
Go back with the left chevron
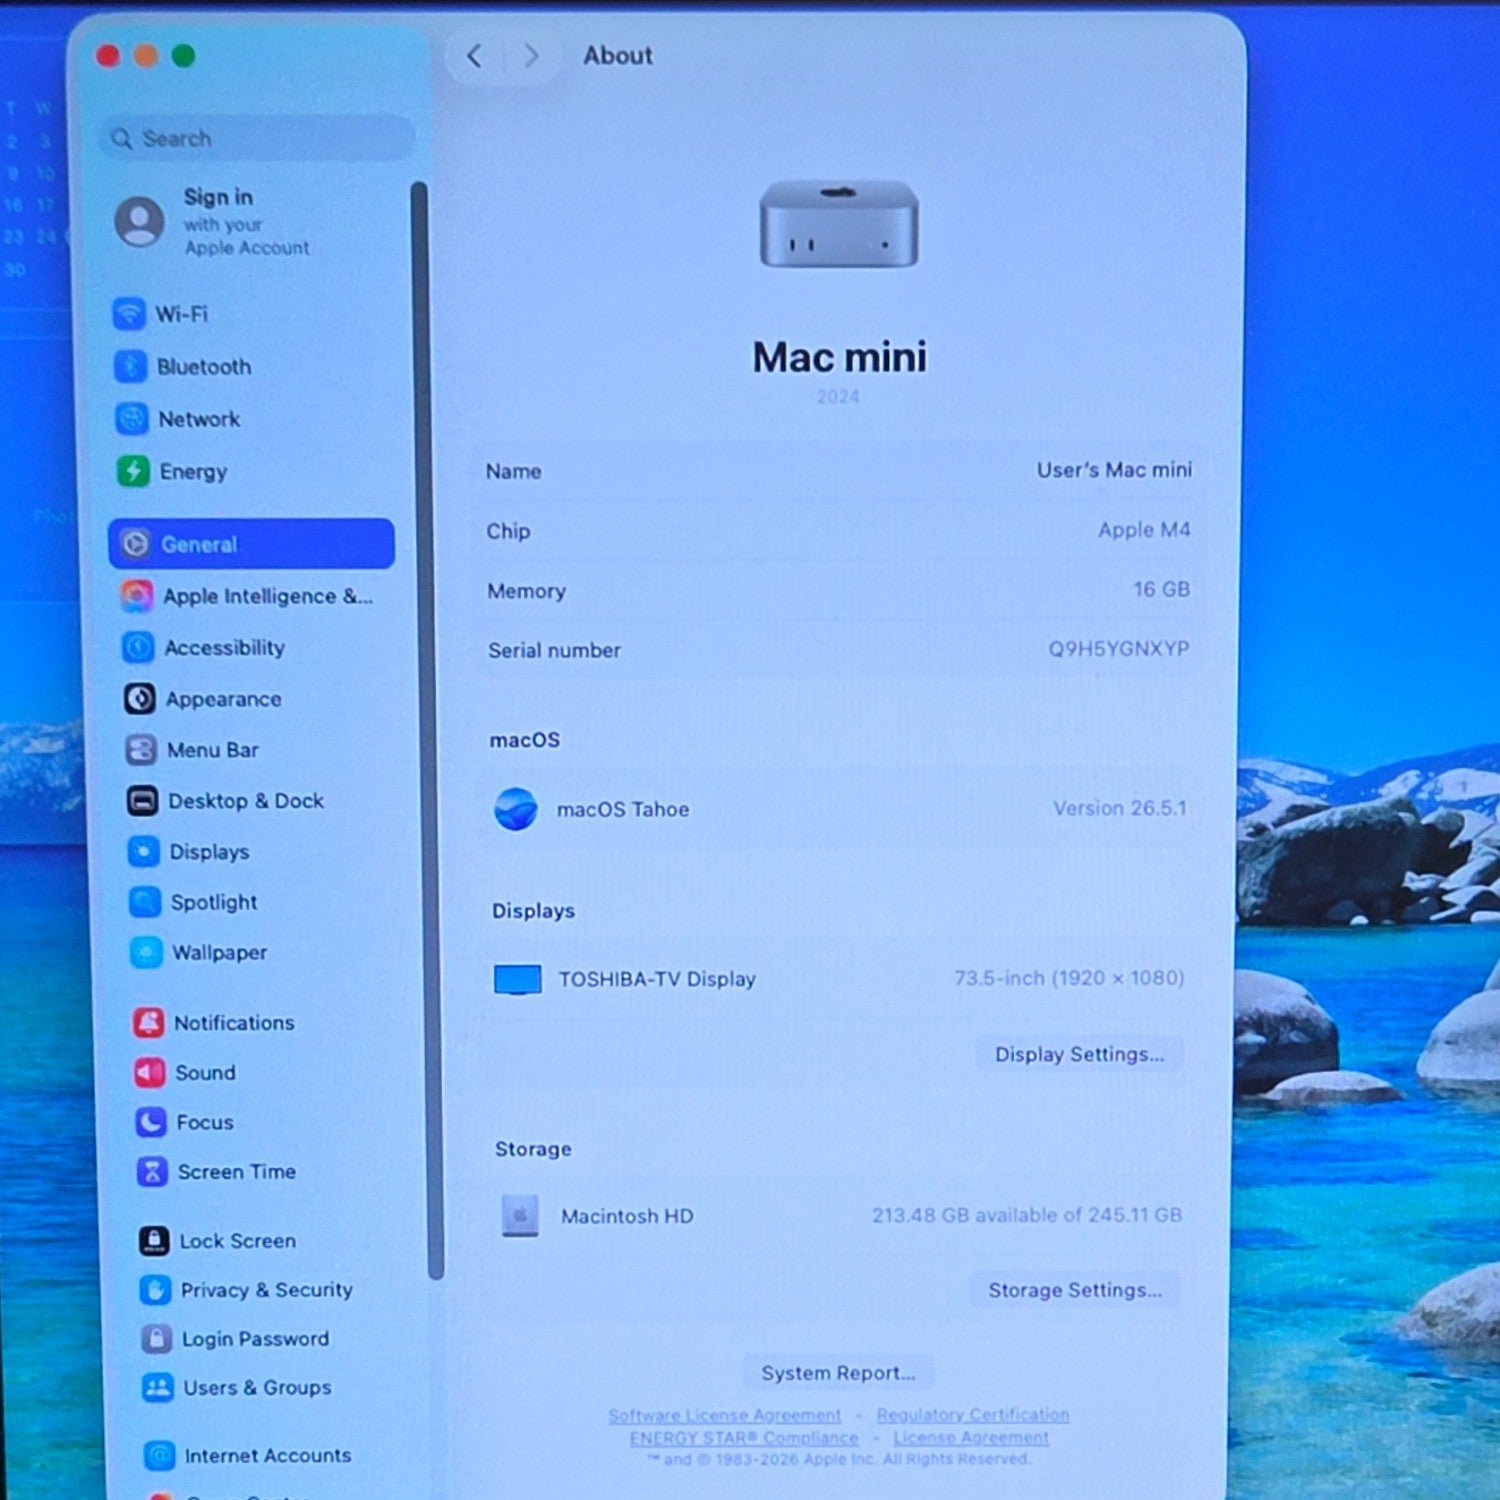[x=474, y=56]
